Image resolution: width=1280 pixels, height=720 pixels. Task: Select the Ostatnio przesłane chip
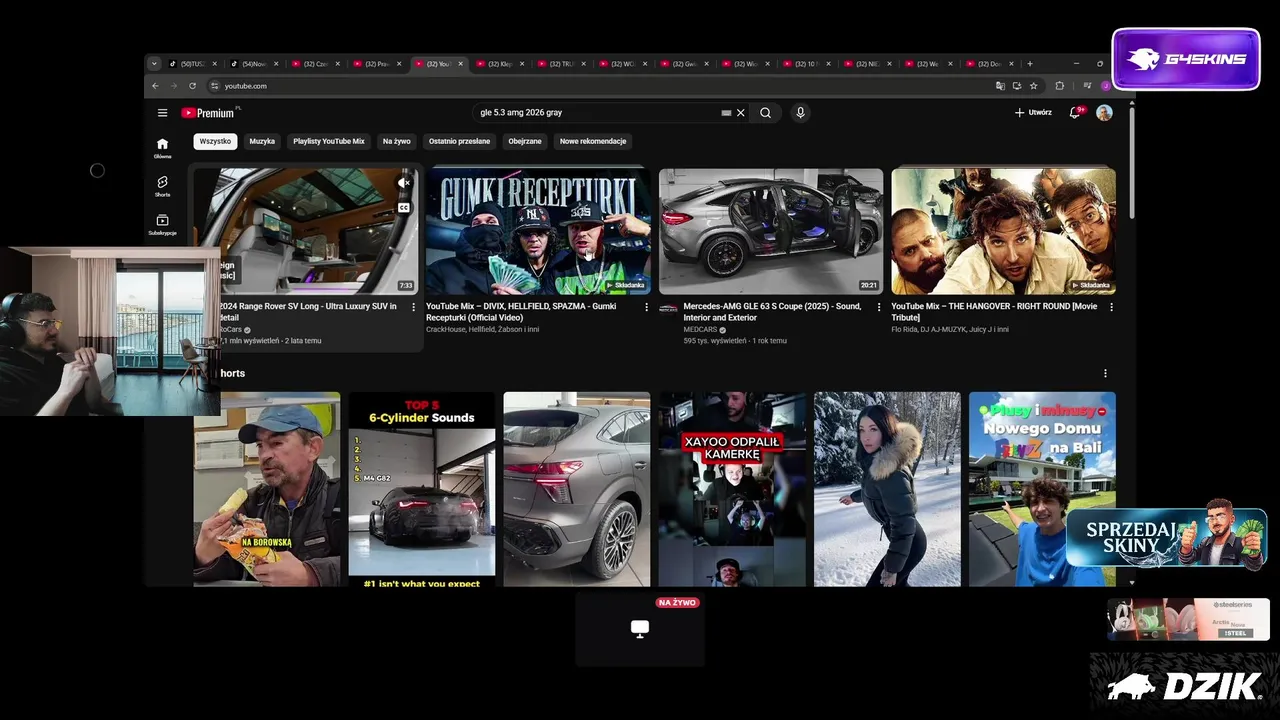(460, 141)
